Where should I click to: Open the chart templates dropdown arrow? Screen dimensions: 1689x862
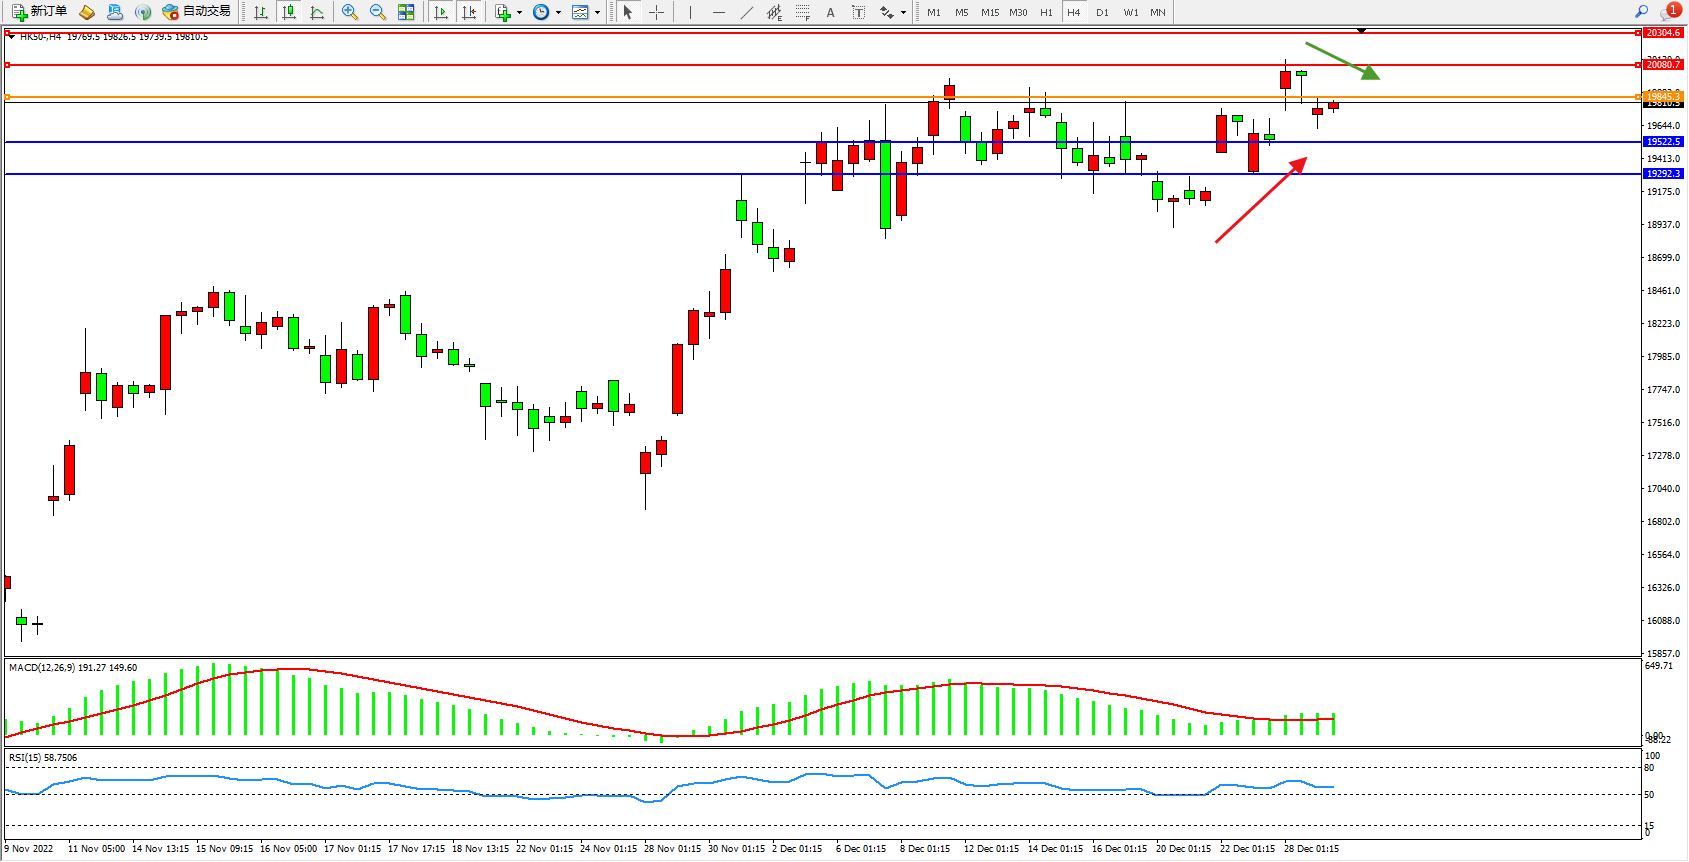coord(597,13)
